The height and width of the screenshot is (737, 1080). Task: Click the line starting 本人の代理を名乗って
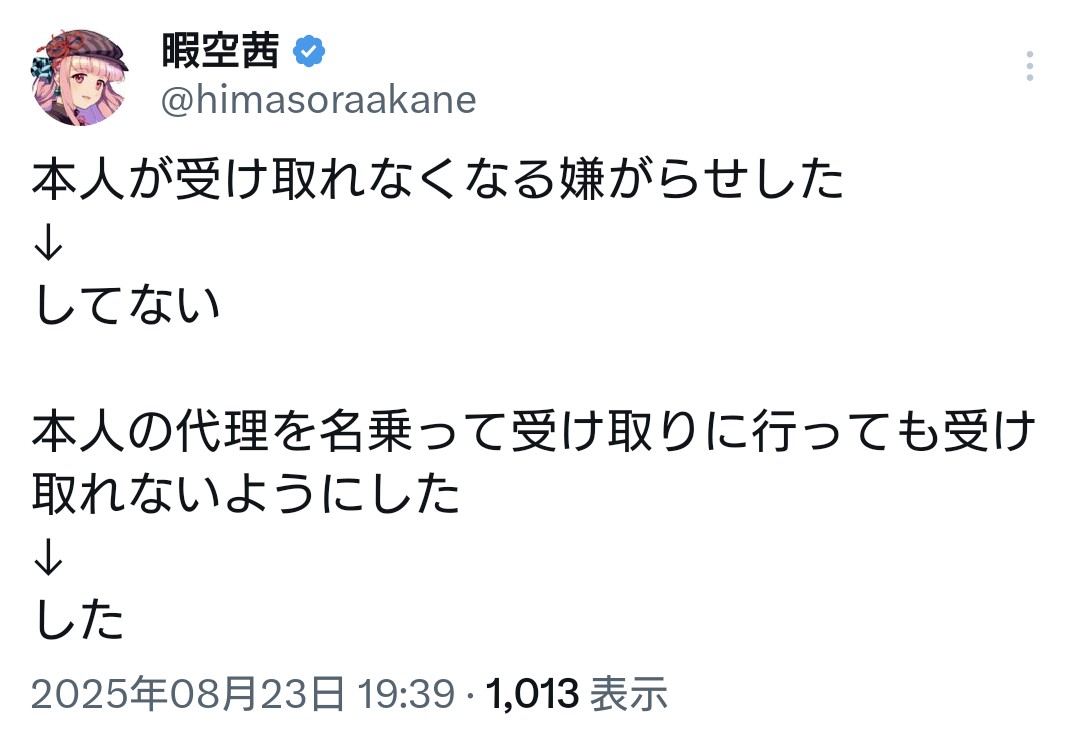pyautogui.click(x=534, y=430)
